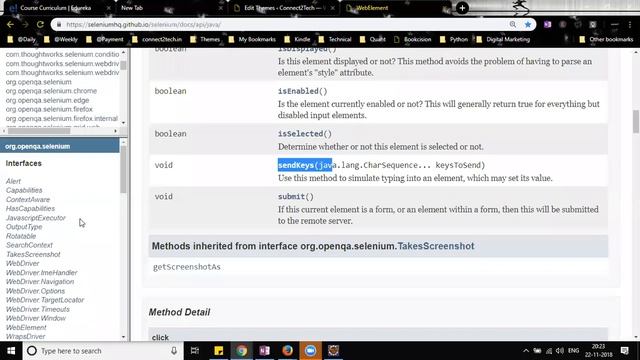This screenshot has height=360, width=640.
Task: Click the browser Forward arrow
Action: [25, 24]
